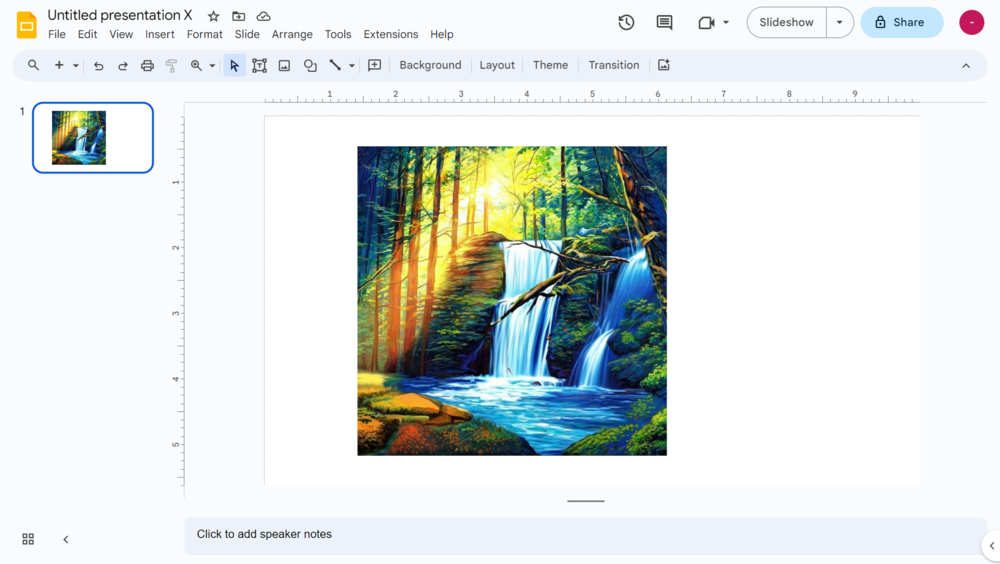Select the shape tool icon

coord(310,65)
